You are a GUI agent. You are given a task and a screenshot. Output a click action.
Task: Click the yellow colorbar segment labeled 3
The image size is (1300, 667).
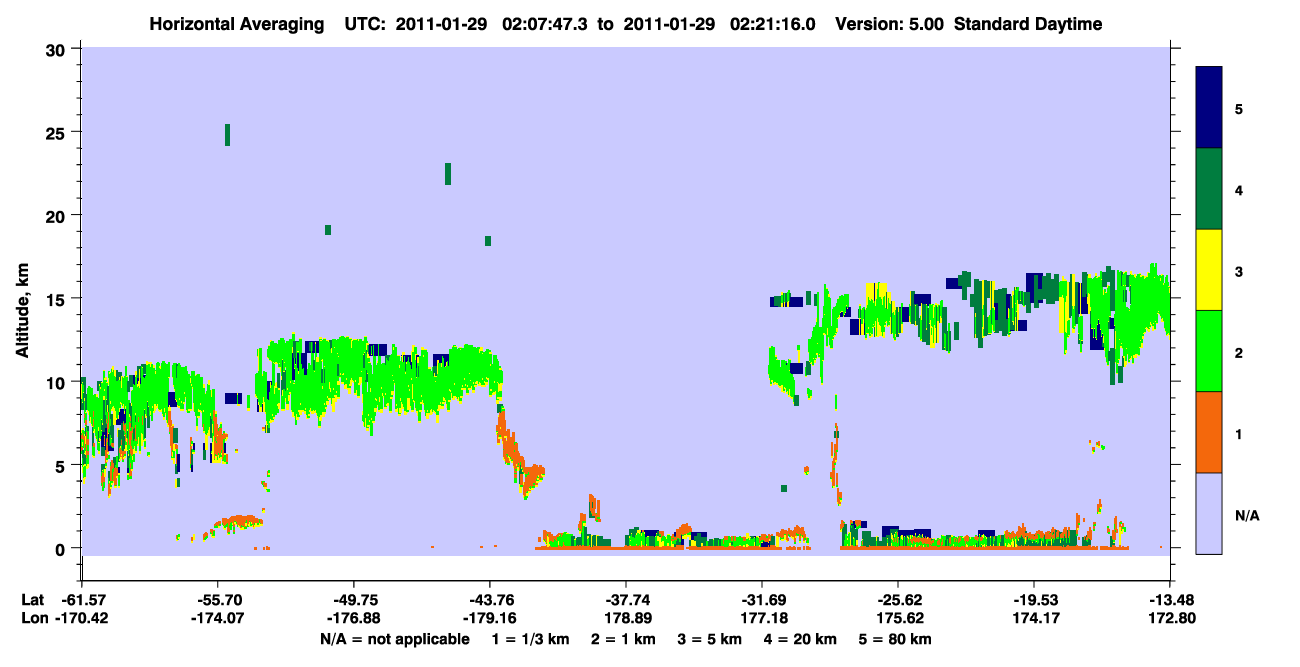click(x=1209, y=269)
